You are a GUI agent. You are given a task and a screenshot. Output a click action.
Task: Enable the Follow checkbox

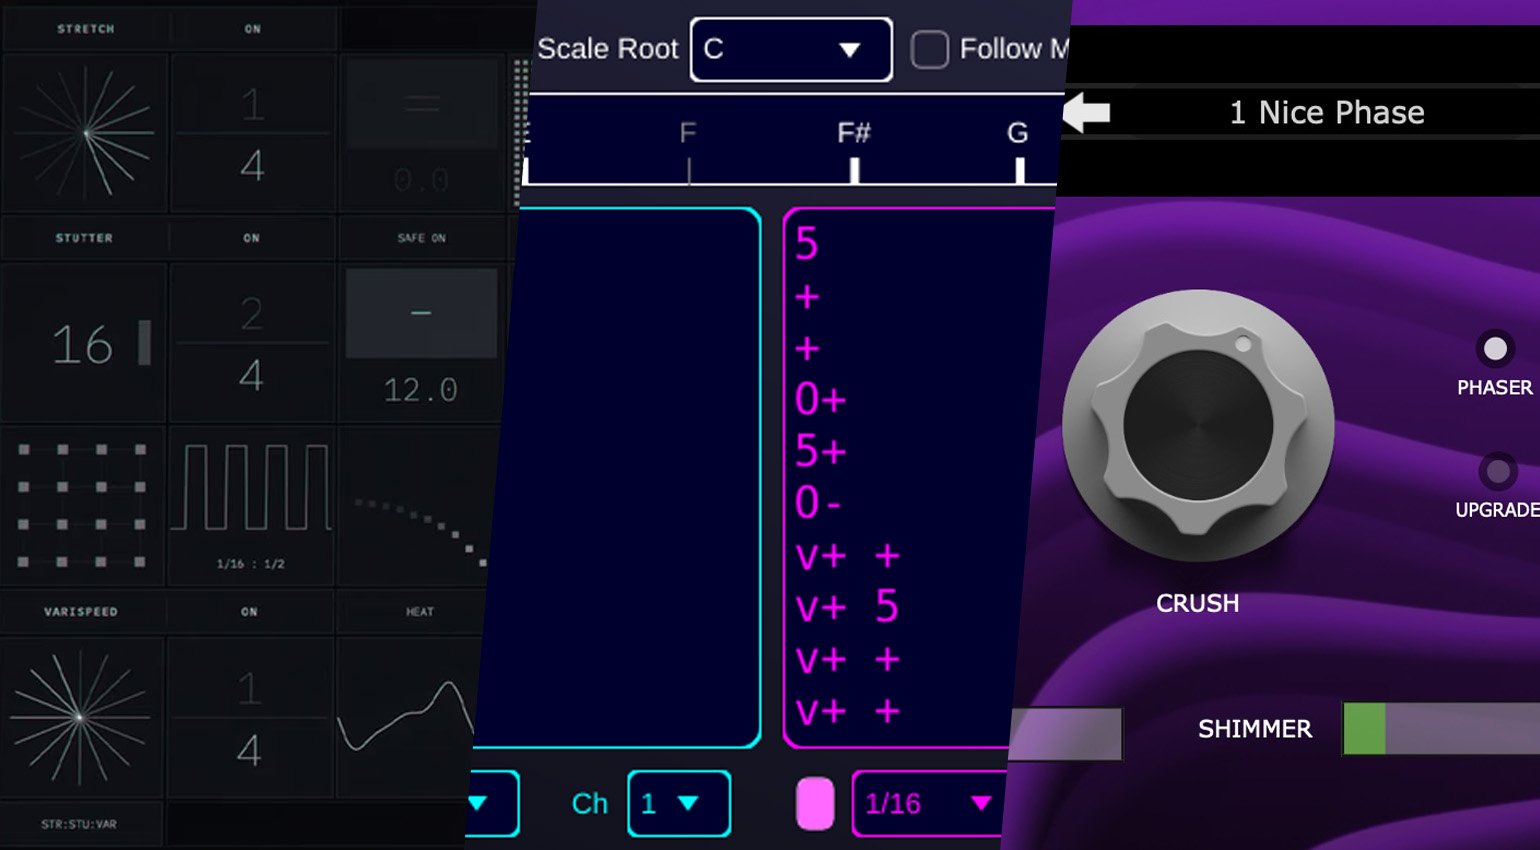[x=929, y=49]
